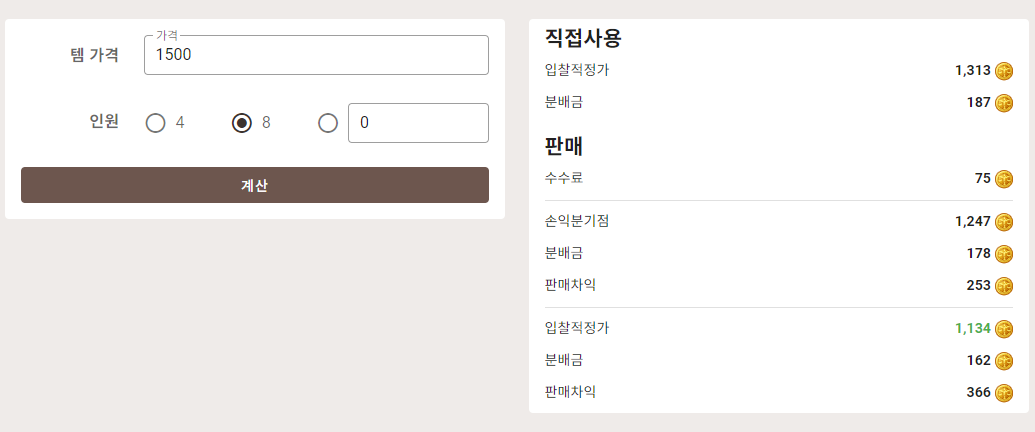The image size is (1035, 432).
Task: Click coin icon next to 손익분기점 1,247
Action: coord(1003,221)
